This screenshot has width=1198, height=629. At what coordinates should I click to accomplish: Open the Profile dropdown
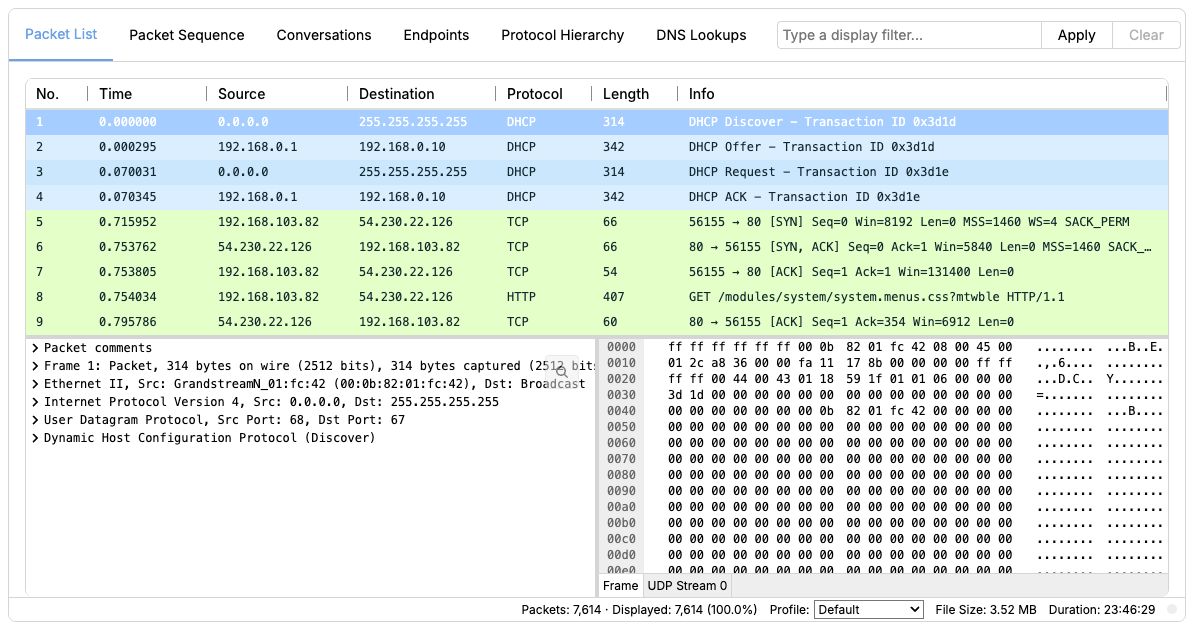[x=868, y=609]
